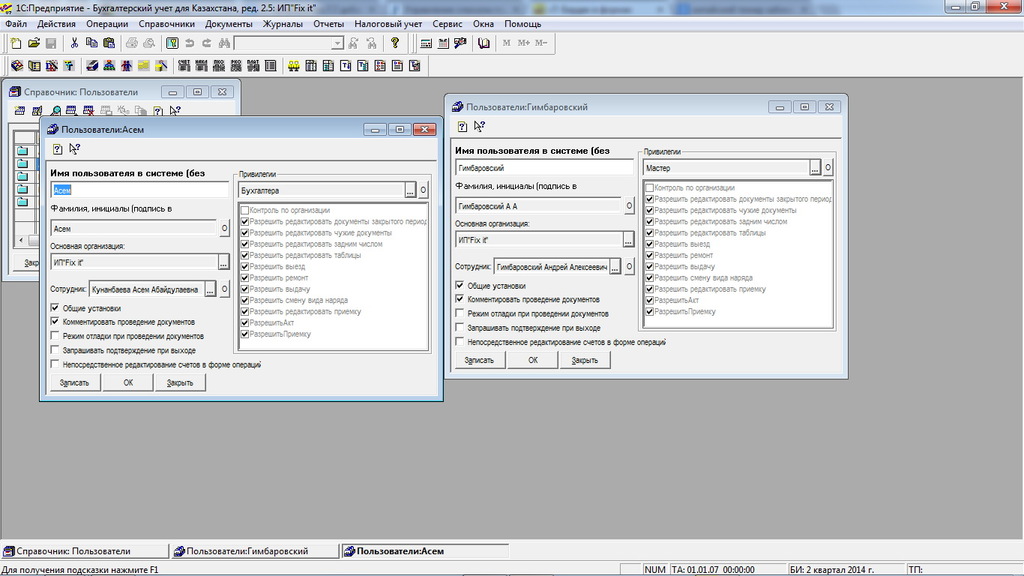This screenshot has width=1024, height=576.
Task: Expand the search combo box in main toolbar
Action: click(337, 43)
